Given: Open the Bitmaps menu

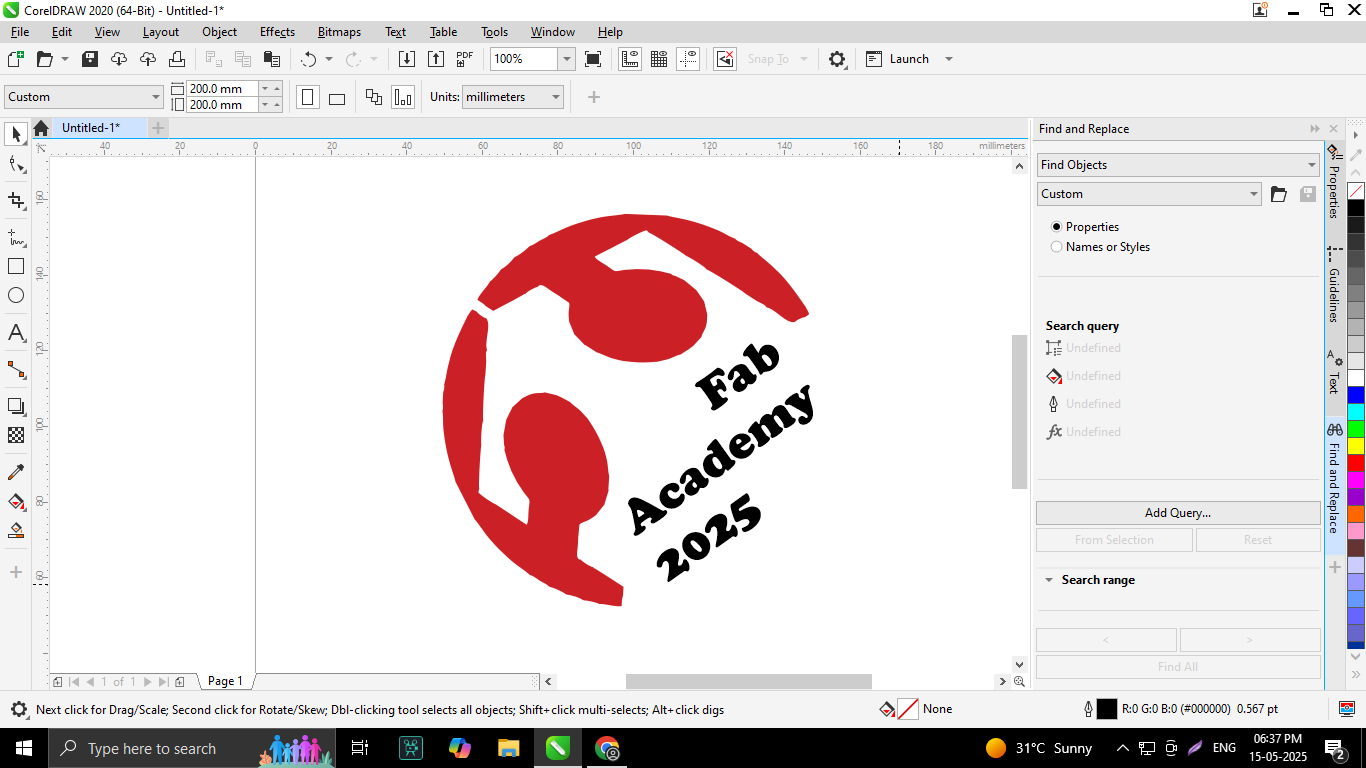Looking at the screenshot, I should point(339,32).
